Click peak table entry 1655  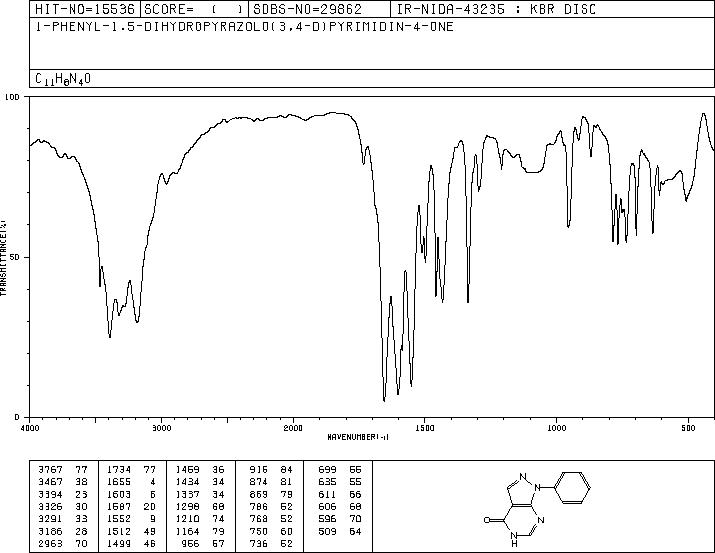pyautogui.click(x=119, y=482)
